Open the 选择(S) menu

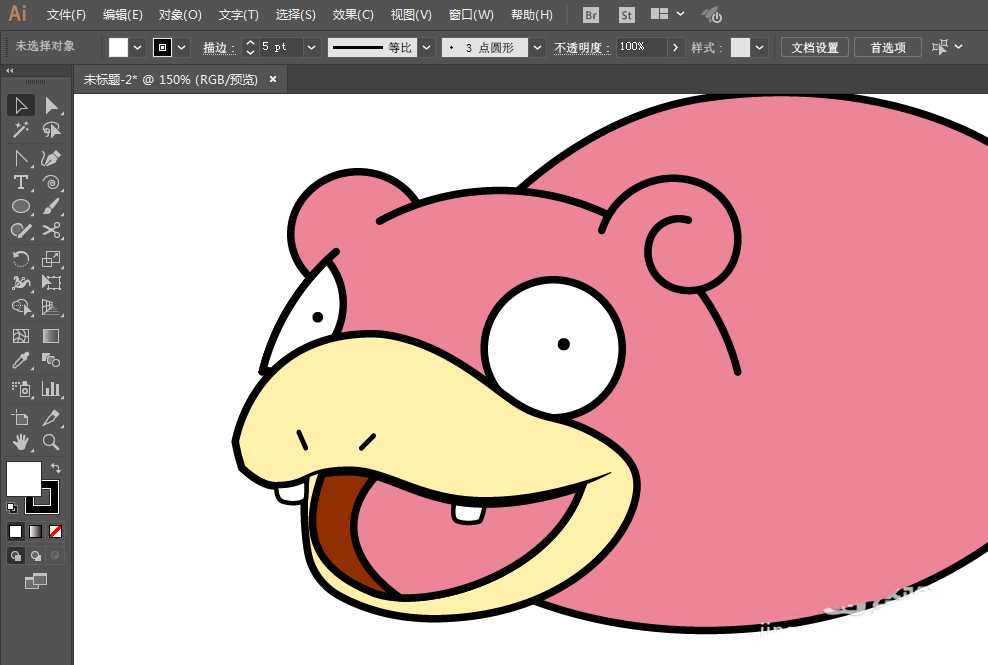[x=295, y=14]
